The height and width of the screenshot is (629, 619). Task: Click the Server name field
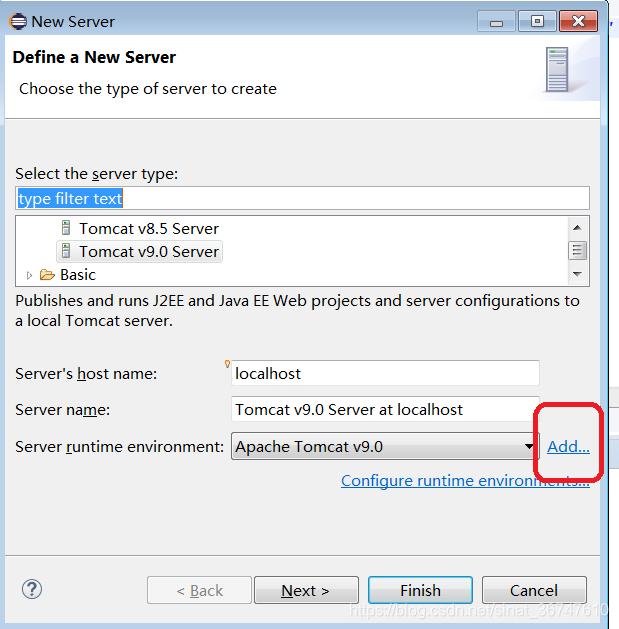pos(385,410)
